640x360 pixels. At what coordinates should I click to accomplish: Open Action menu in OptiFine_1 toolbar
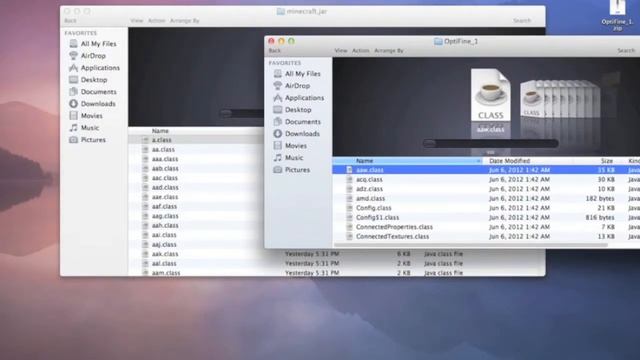click(360, 51)
